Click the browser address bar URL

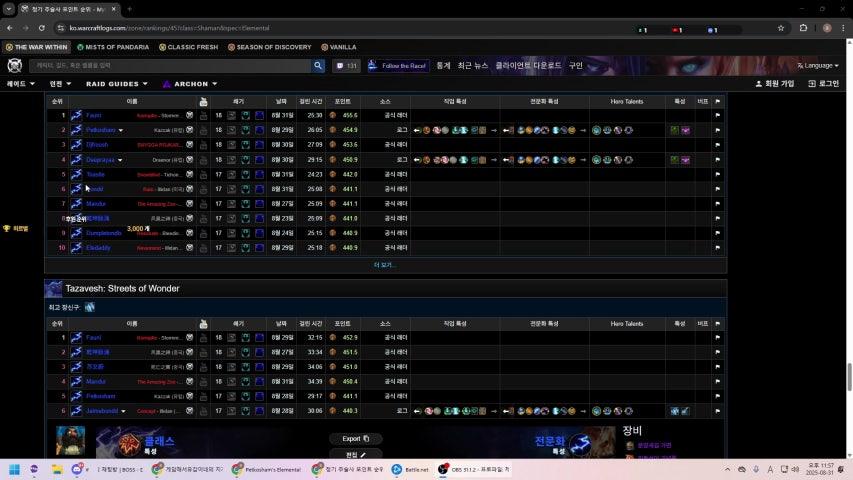click(x=170, y=28)
